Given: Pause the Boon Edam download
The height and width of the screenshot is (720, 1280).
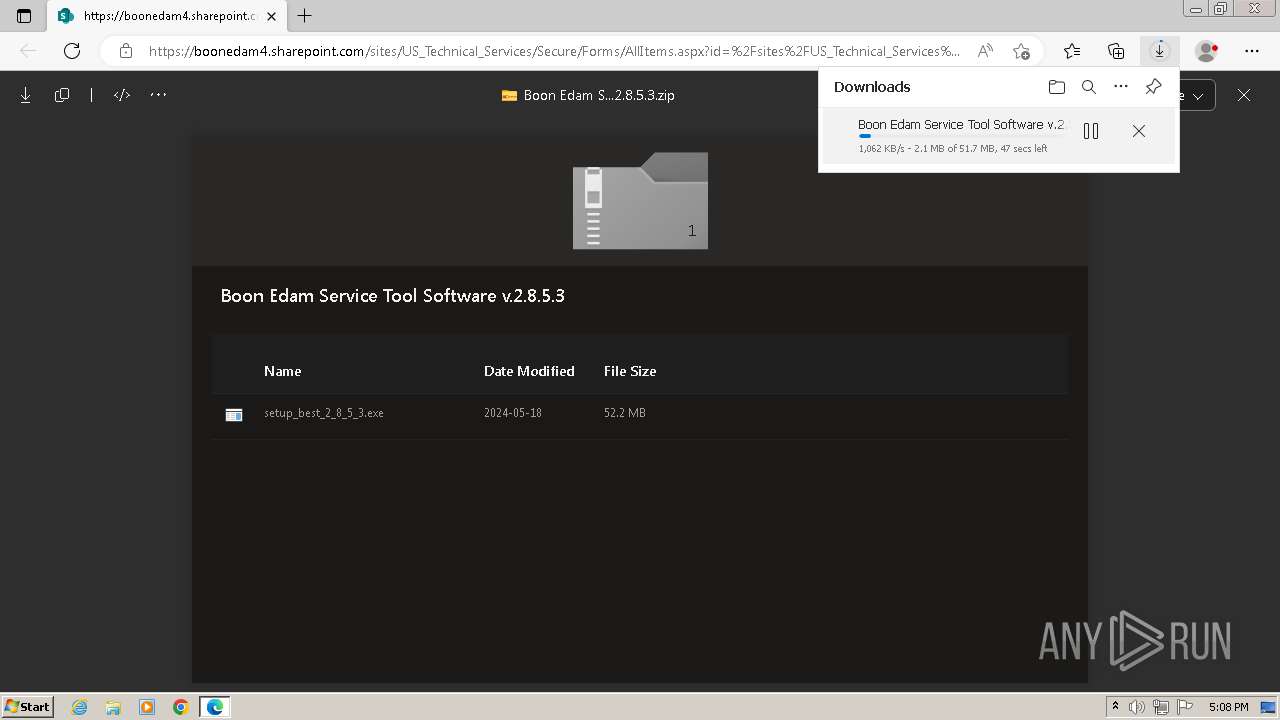Looking at the screenshot, I should (x=1091, y=131).
